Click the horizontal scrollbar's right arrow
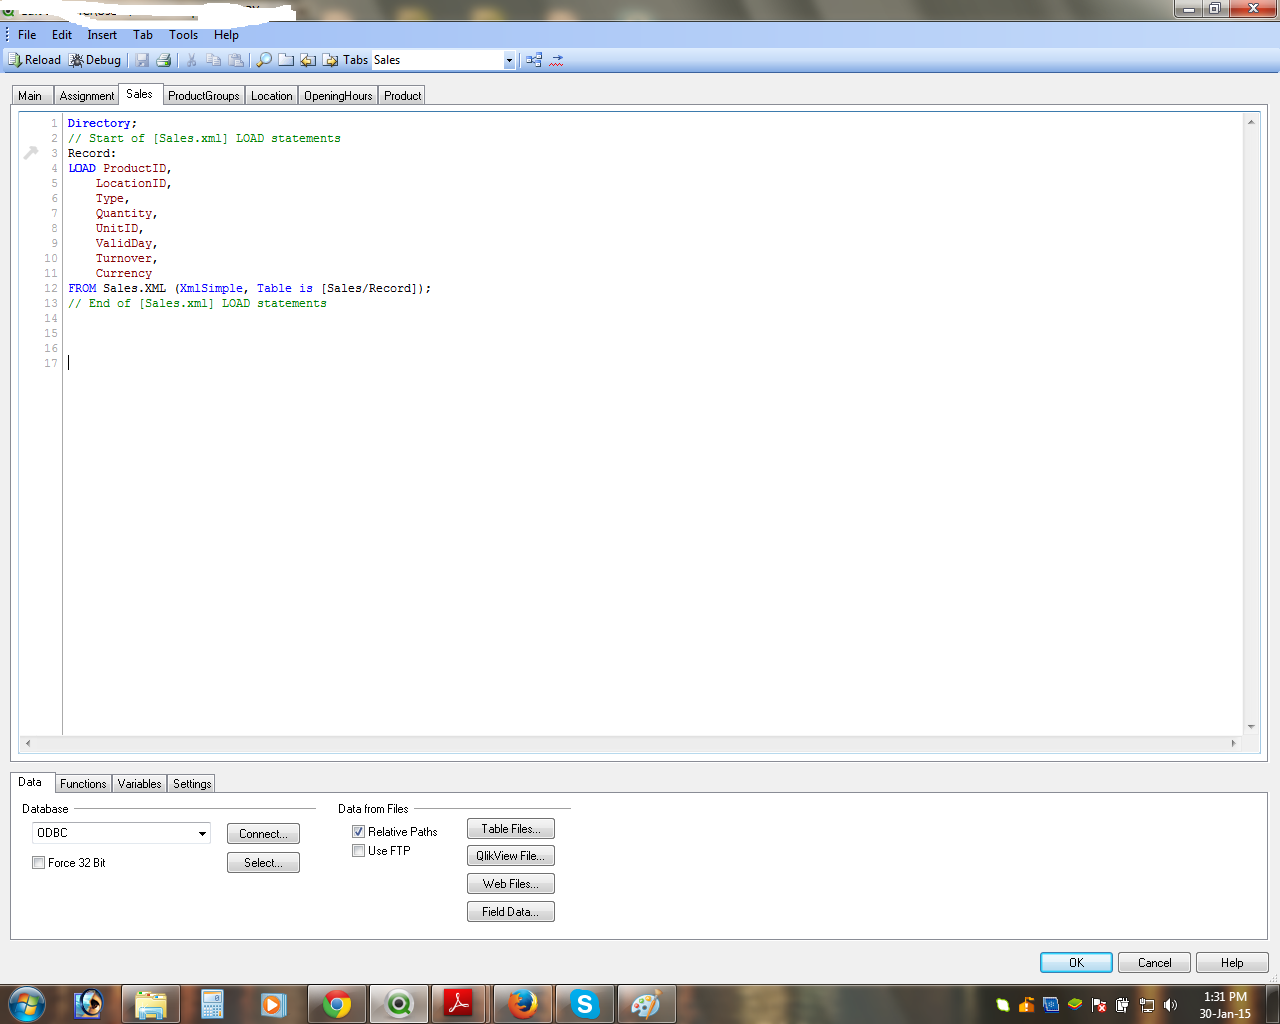This screenshot has width=1280, height=1024. click(x=1234, y=743)
